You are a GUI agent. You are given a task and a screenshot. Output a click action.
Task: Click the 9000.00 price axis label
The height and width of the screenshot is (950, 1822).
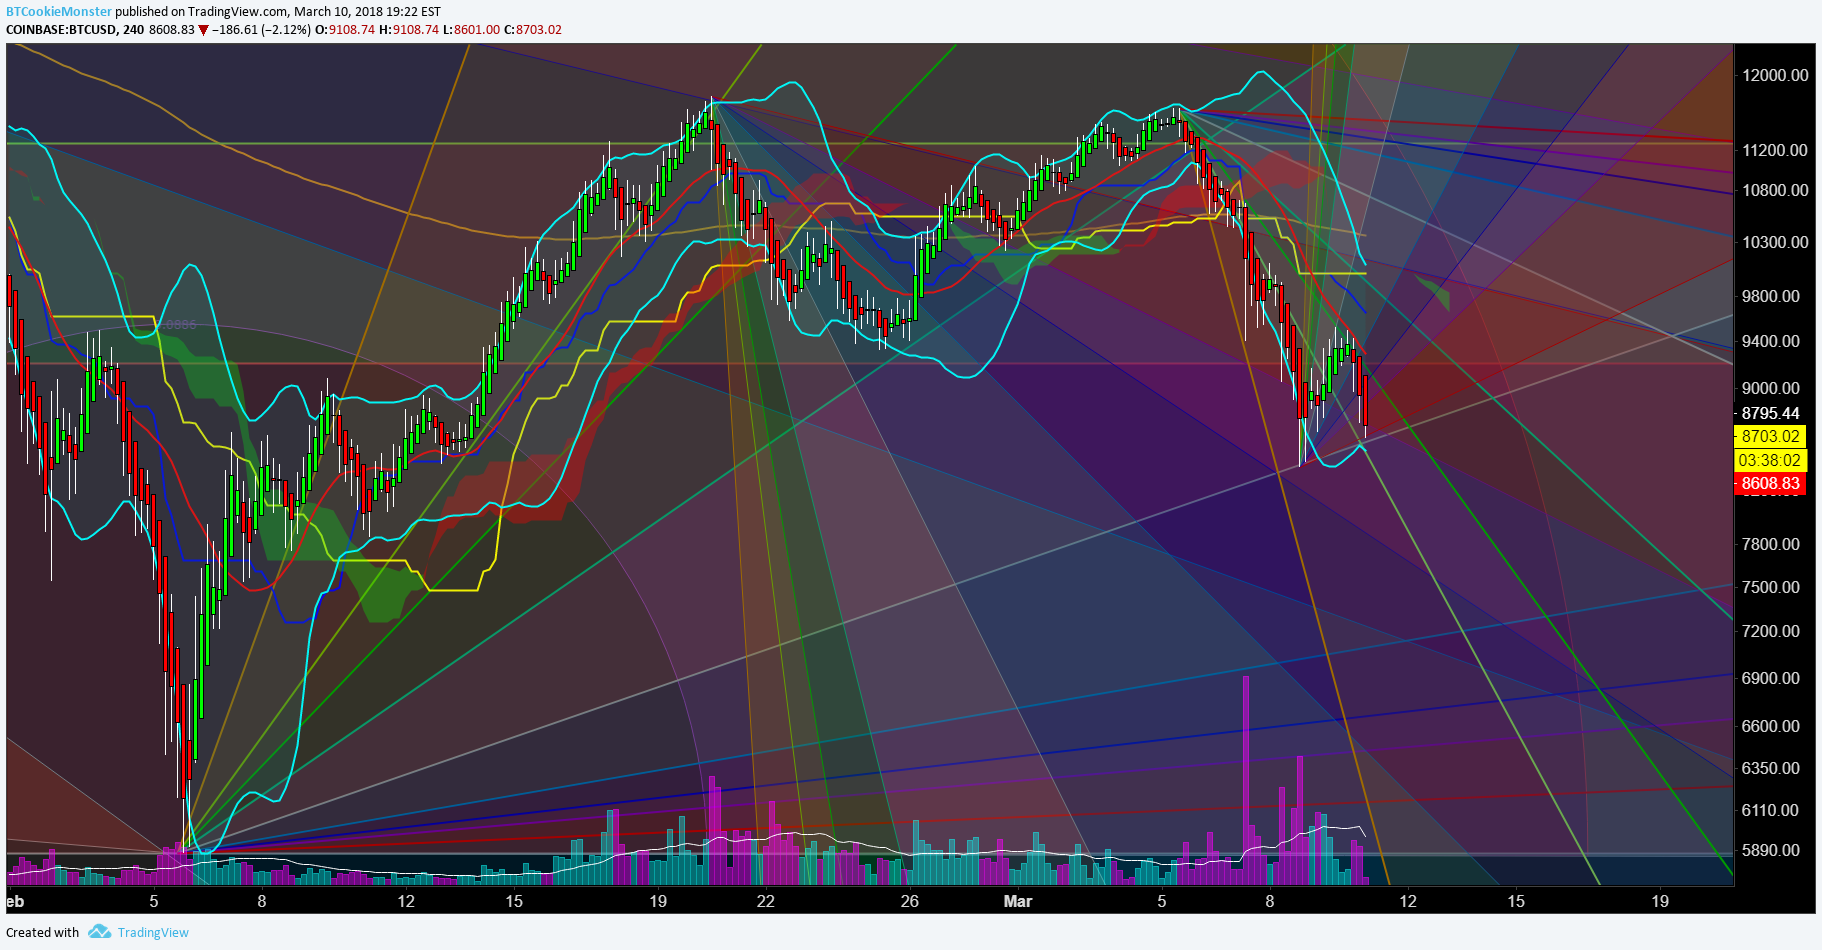(1770, 388)
